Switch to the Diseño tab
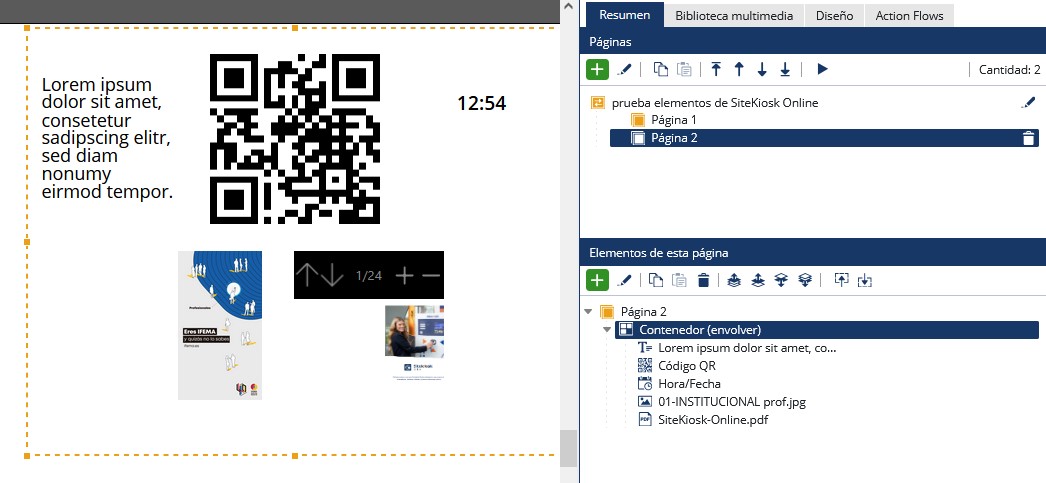Viewport: 1046px width, 483px height. pos(833,15)
